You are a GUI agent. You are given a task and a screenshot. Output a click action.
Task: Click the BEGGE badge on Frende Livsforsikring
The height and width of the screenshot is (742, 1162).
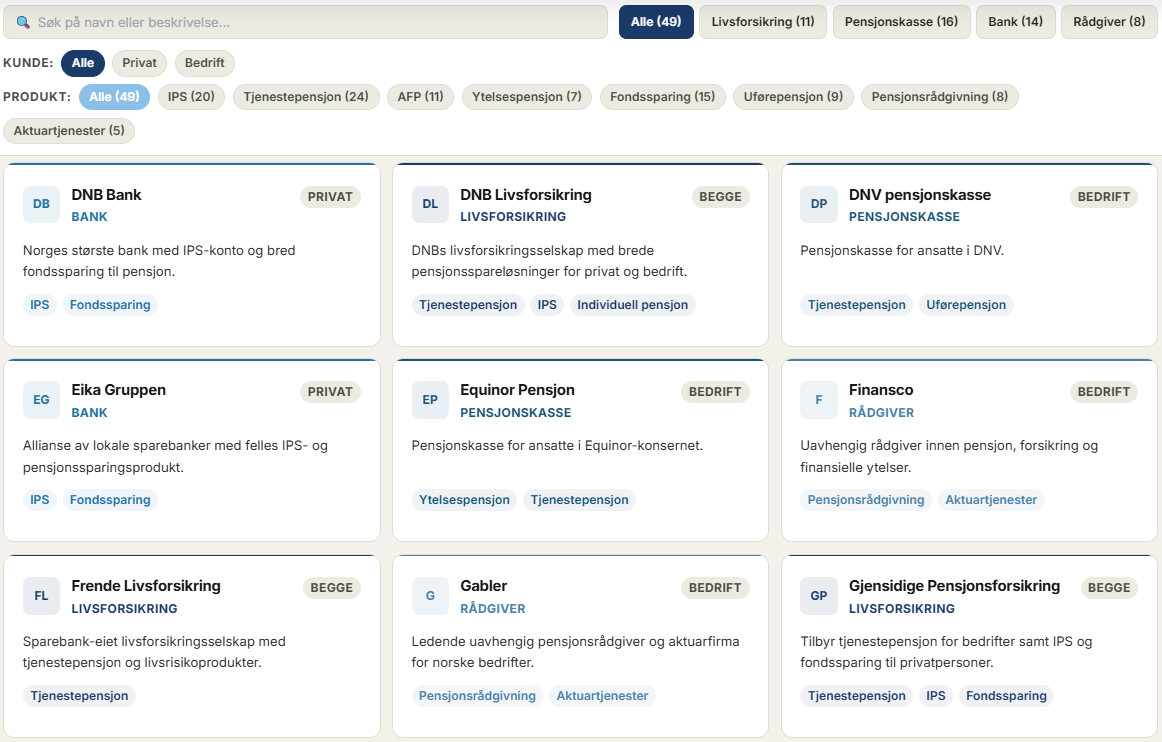(x=331, y=588)
